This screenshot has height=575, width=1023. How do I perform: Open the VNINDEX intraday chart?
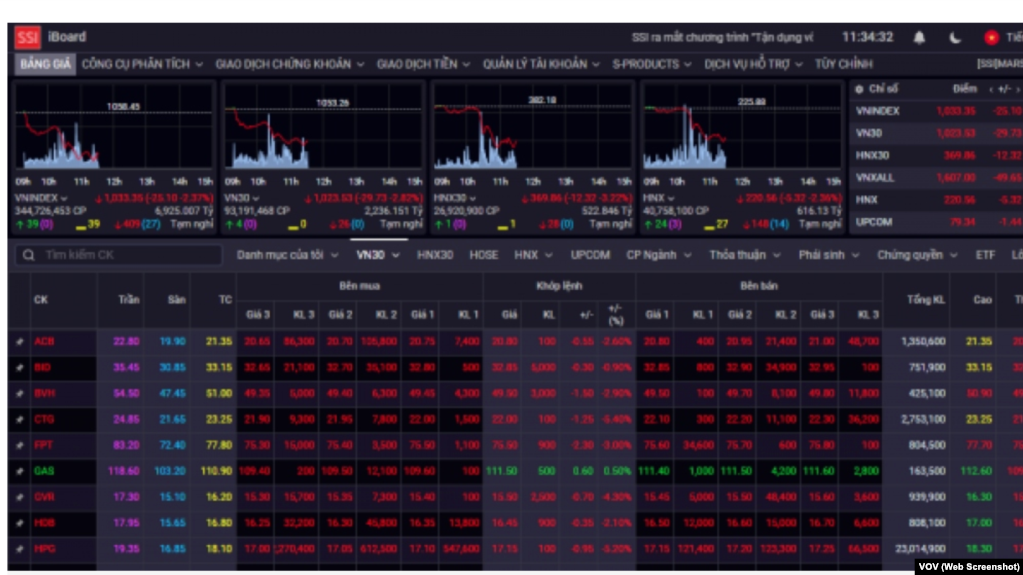[115, 128]
